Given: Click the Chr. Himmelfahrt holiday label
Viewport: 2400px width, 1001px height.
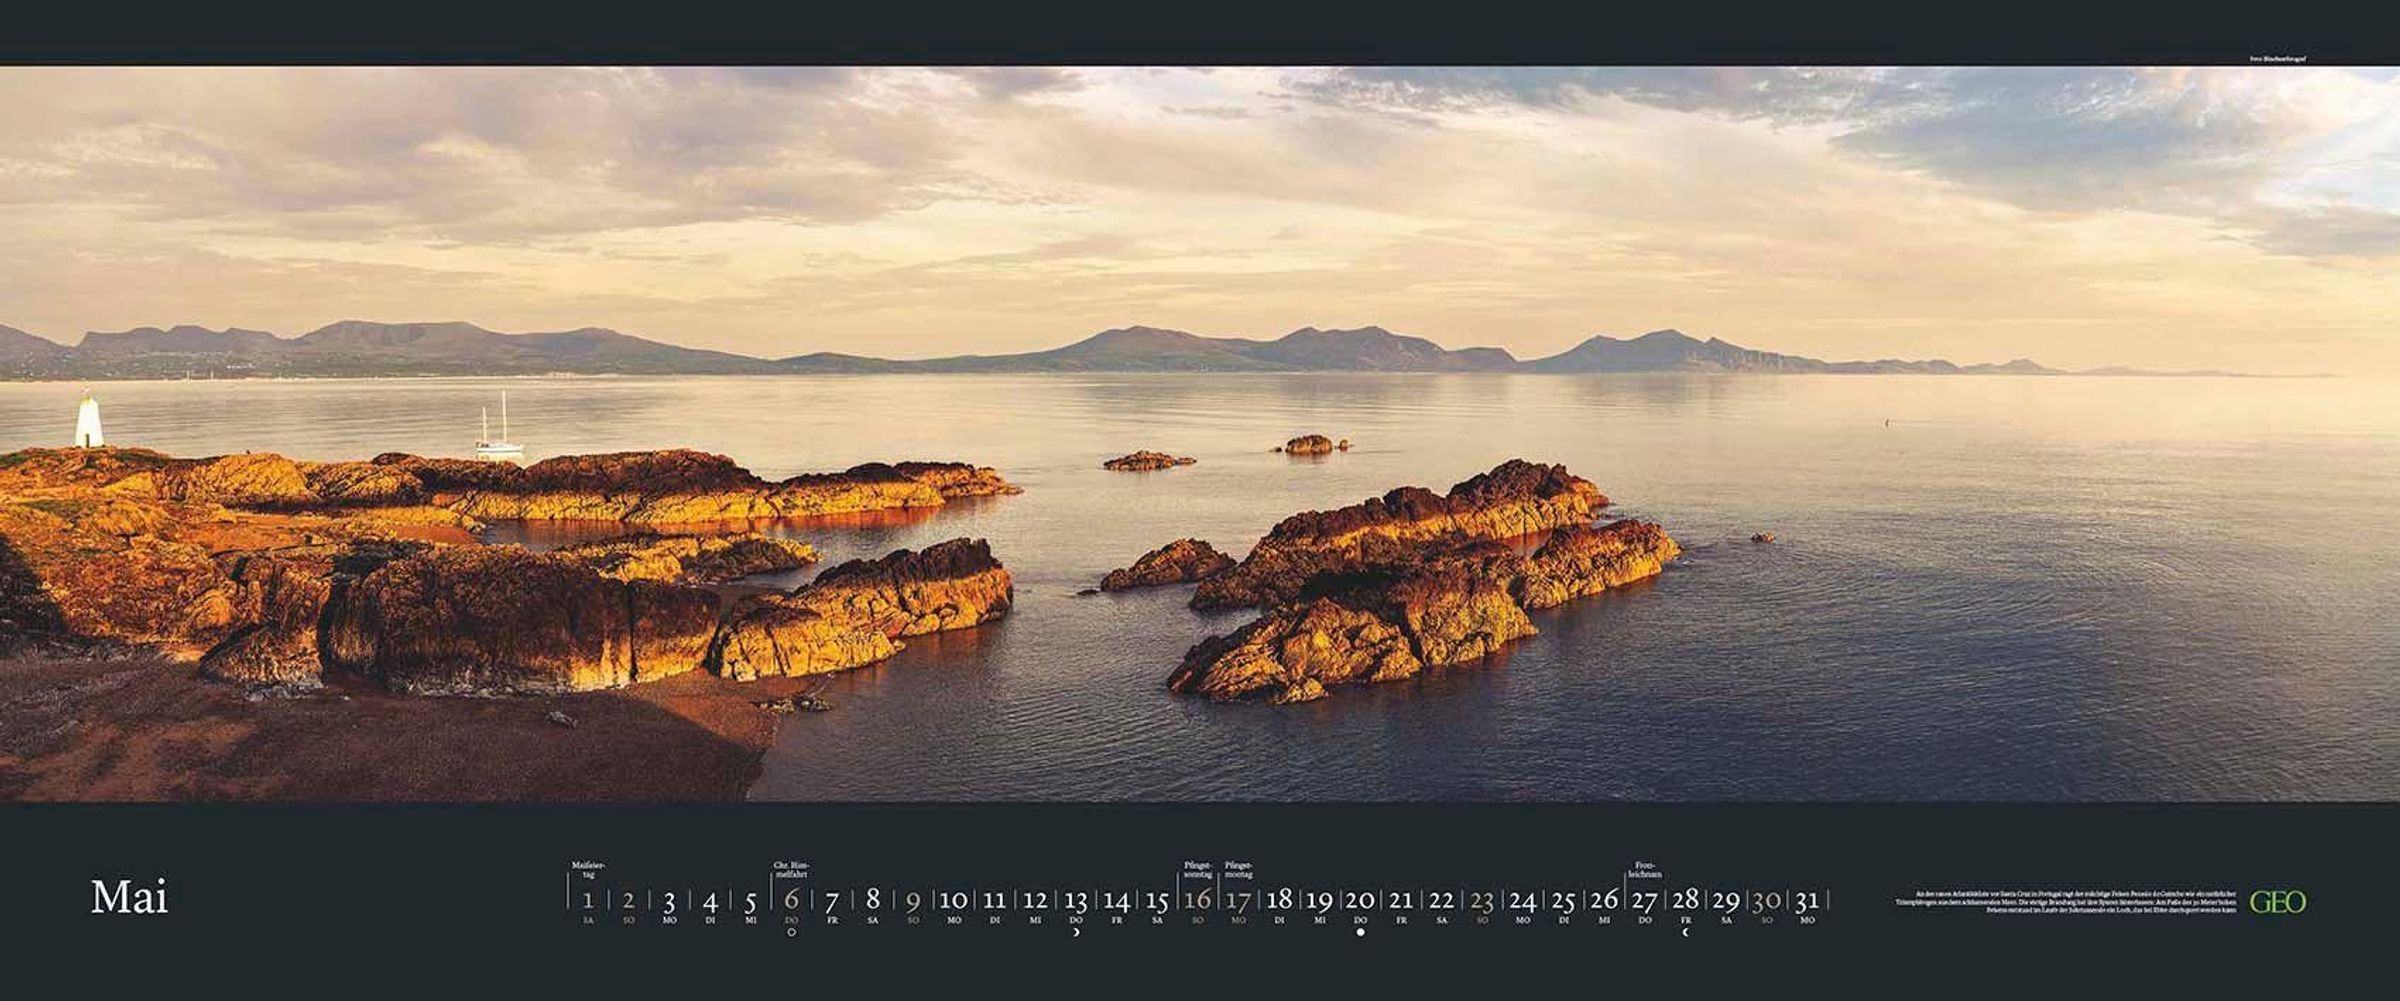Looking at the screenshot, I should 791,869.
